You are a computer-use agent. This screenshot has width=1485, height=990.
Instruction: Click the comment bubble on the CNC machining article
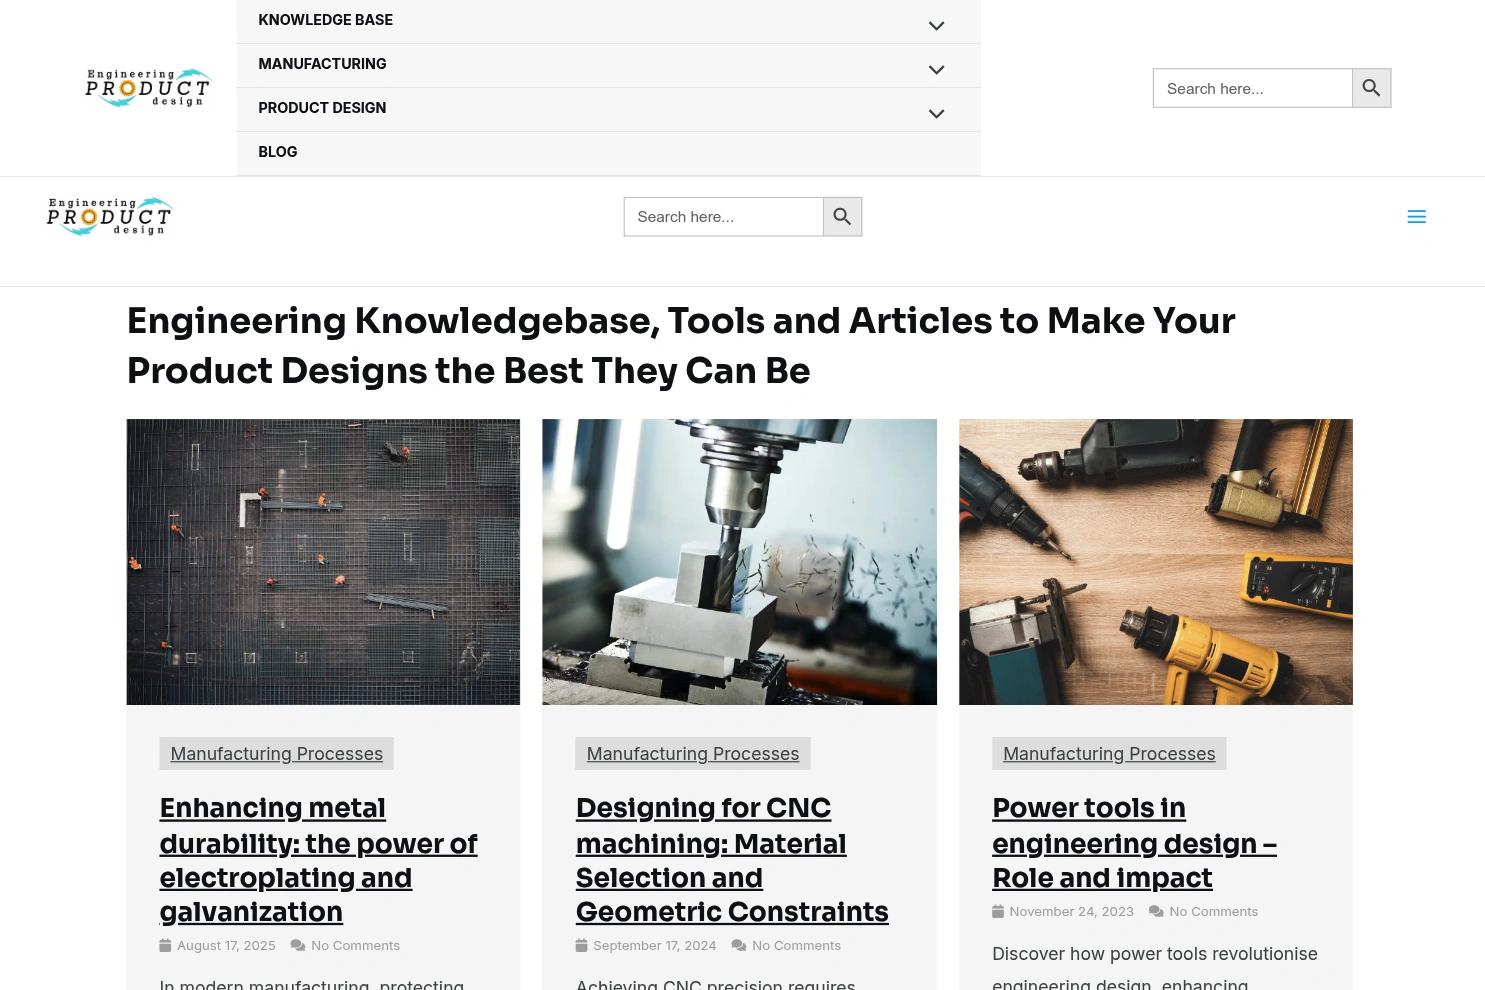tap(739, 945)
